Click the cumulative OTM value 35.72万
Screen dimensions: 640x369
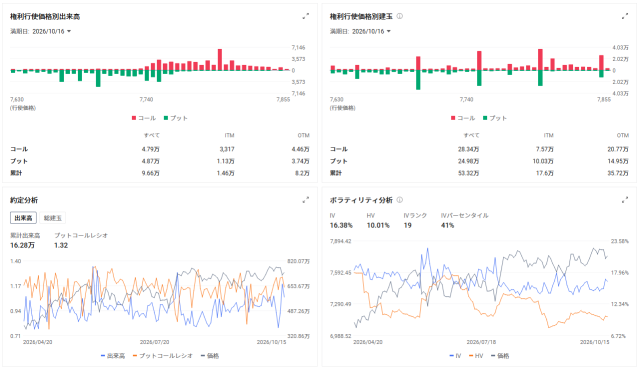pos(618,173)
